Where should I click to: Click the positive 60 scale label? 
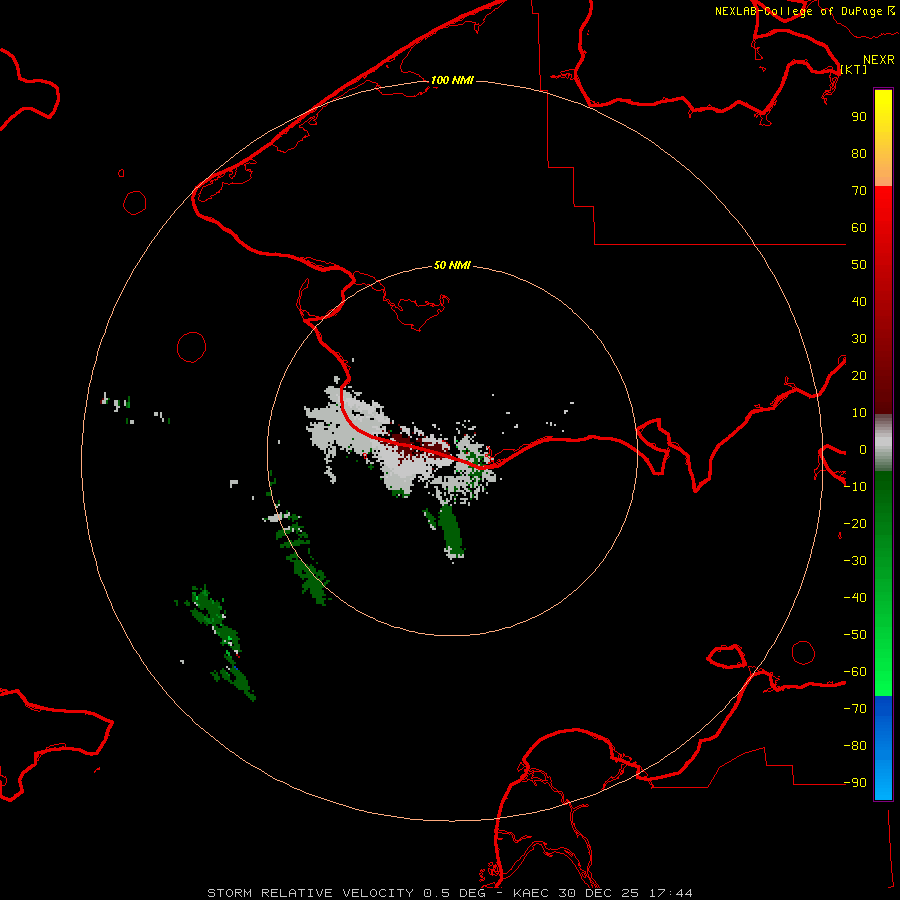[859, 228]
